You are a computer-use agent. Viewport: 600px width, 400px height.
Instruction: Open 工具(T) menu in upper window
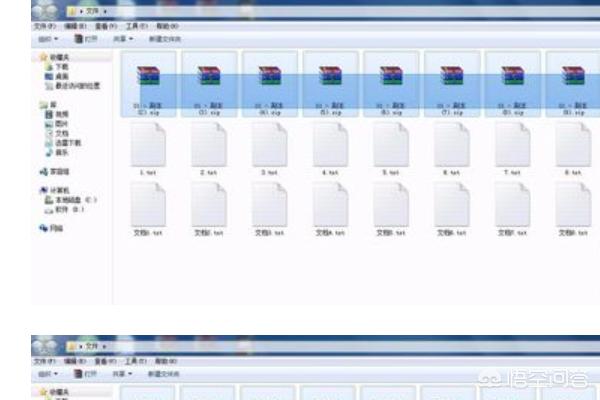tap(137, 26)
